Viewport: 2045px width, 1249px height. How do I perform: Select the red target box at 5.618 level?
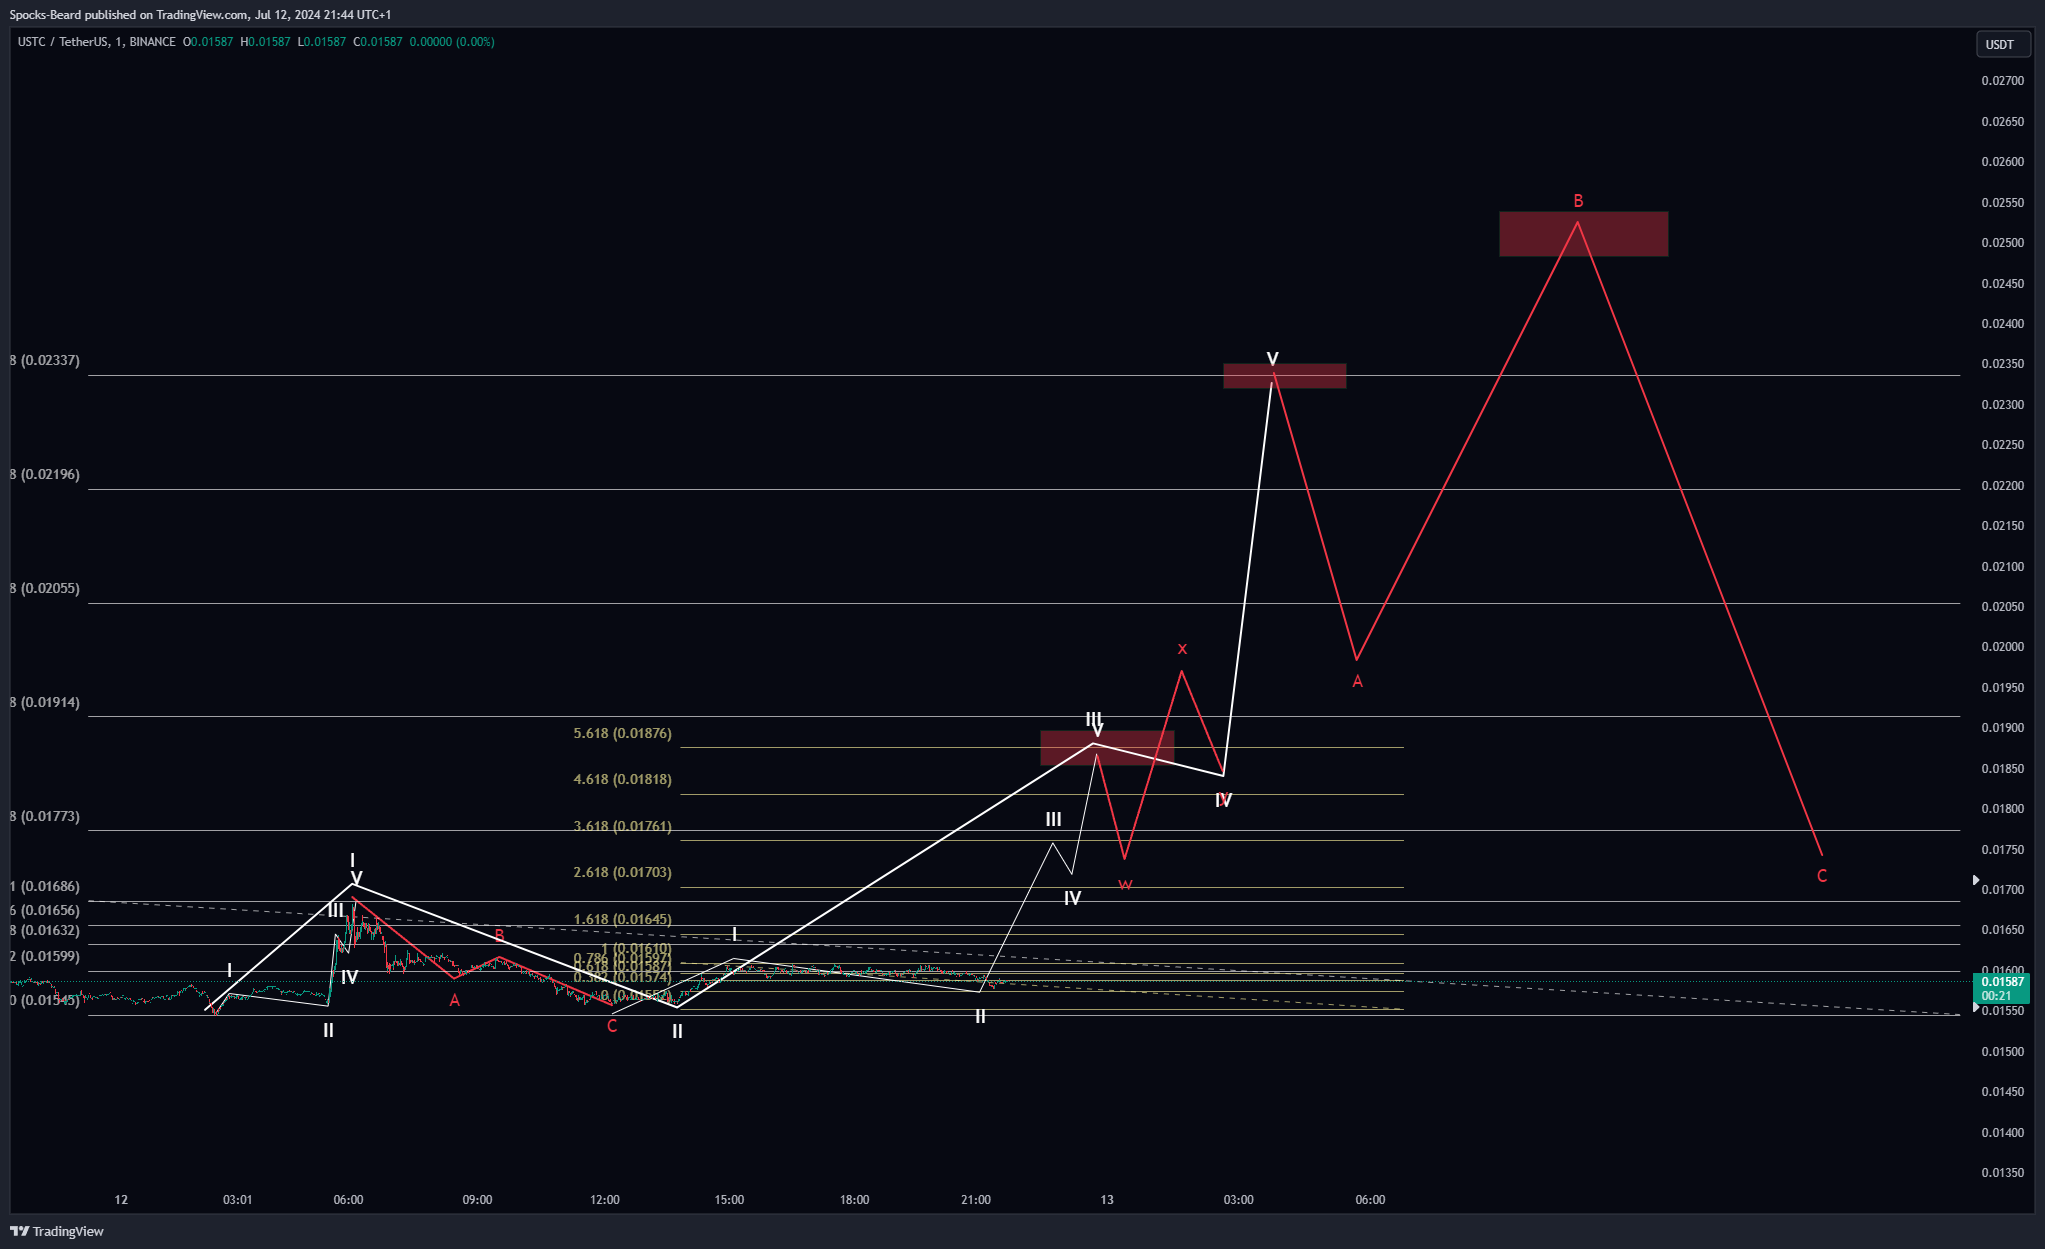1107,748
